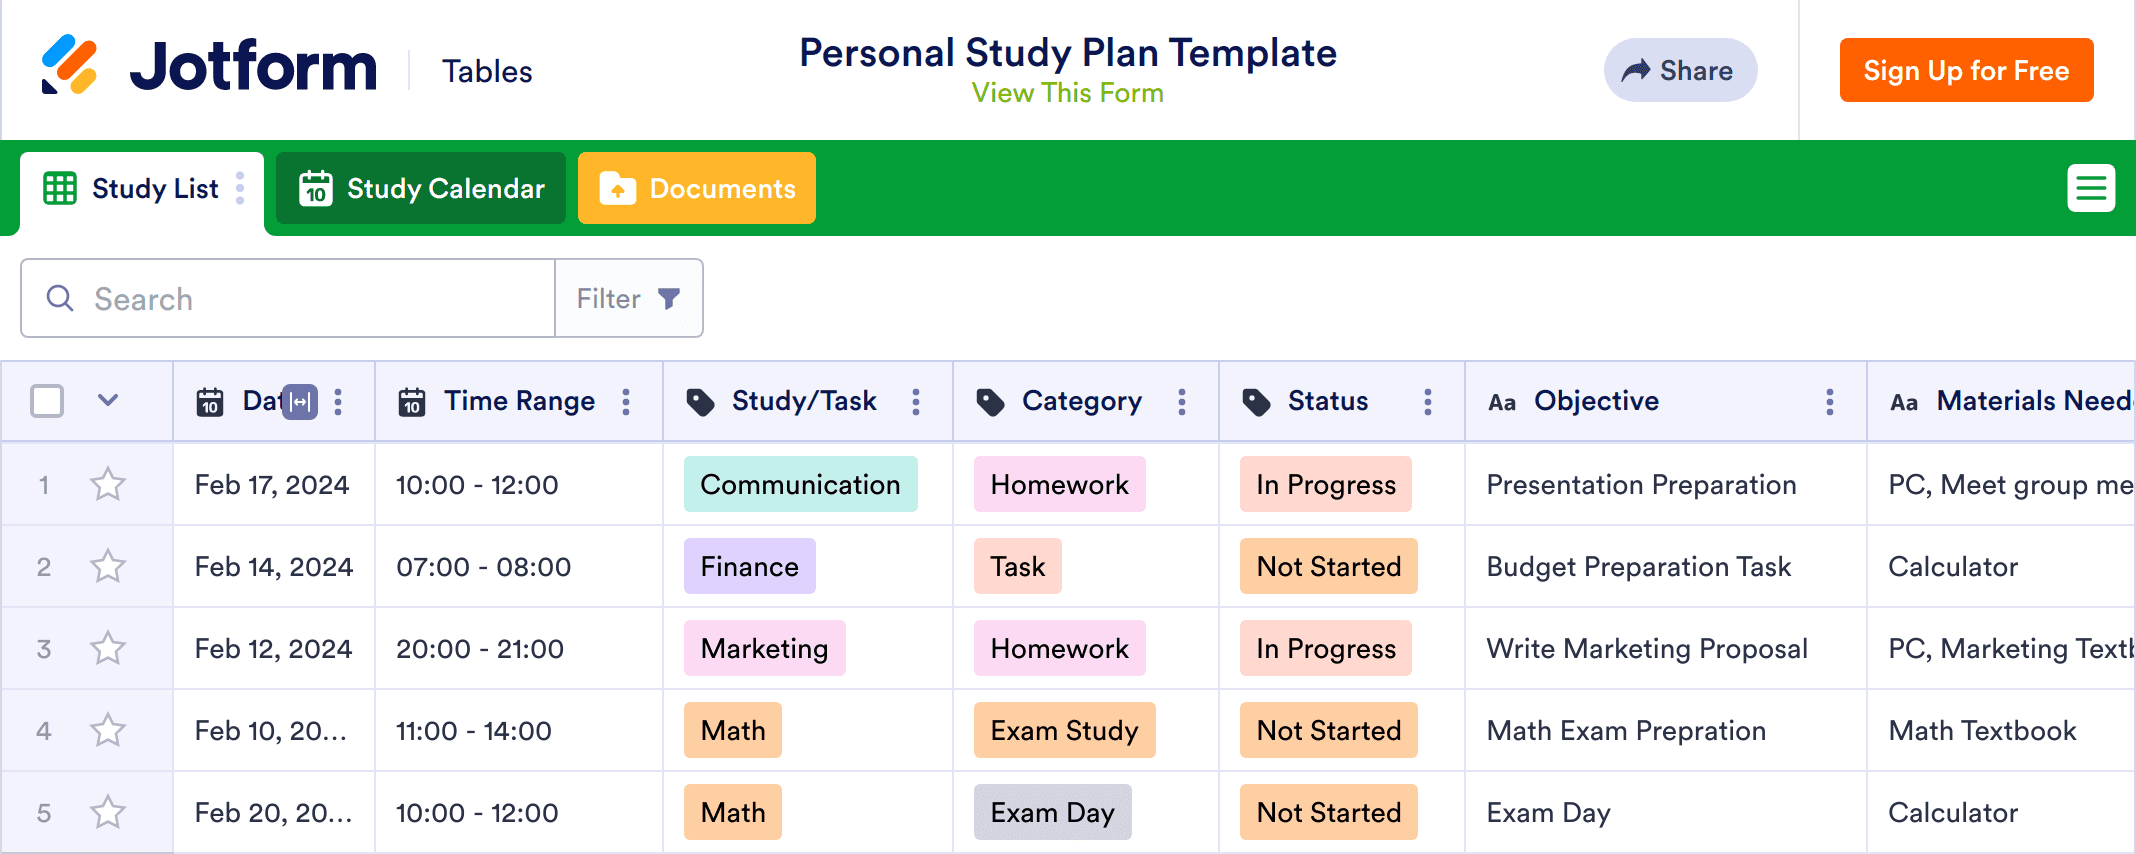Click the column resize icon on Date header
This screenshot has width=2136, height=854.
[x=300, y=402]
